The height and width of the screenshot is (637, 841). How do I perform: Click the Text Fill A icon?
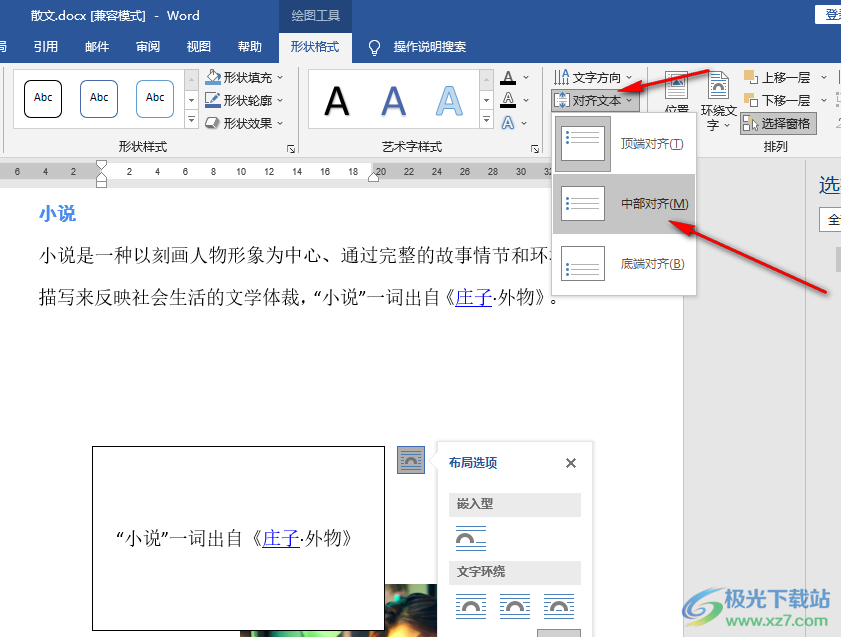(x=508, y=78)
